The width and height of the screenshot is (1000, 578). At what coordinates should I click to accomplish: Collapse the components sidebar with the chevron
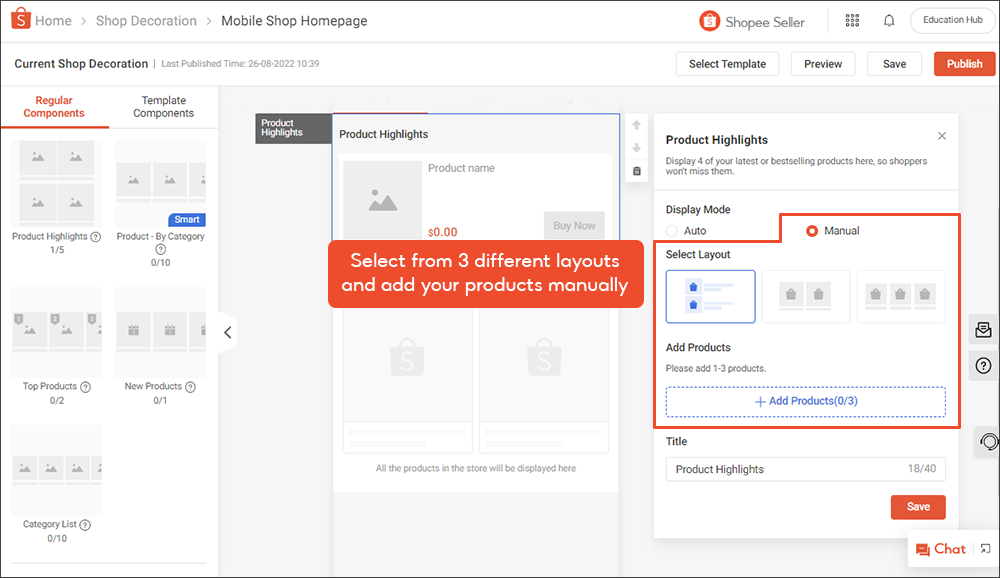pos(228,333)
